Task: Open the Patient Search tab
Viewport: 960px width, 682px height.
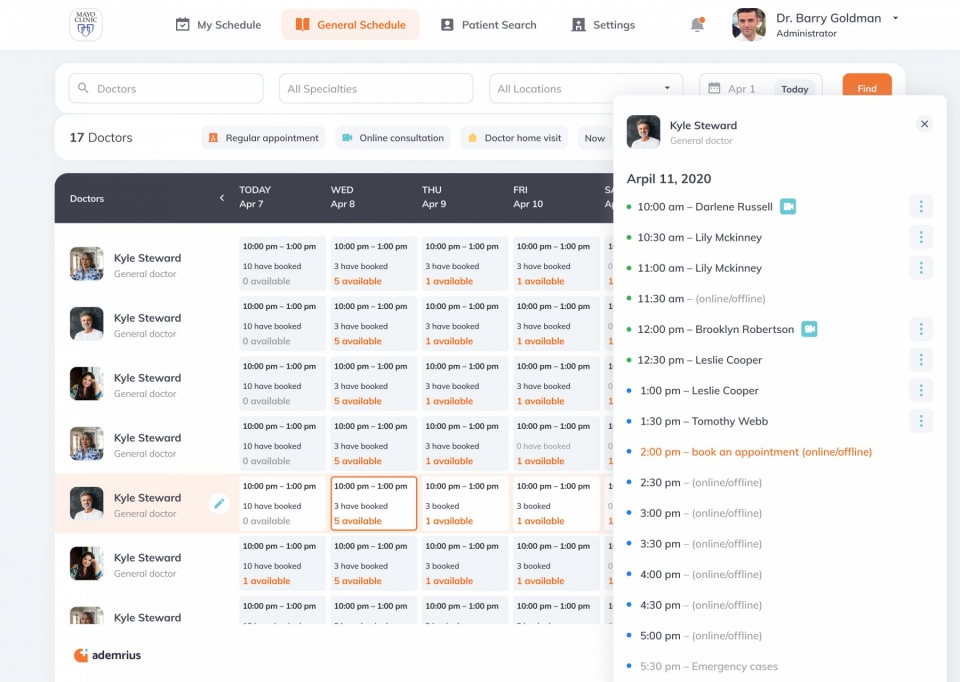Action: point(488,25)
